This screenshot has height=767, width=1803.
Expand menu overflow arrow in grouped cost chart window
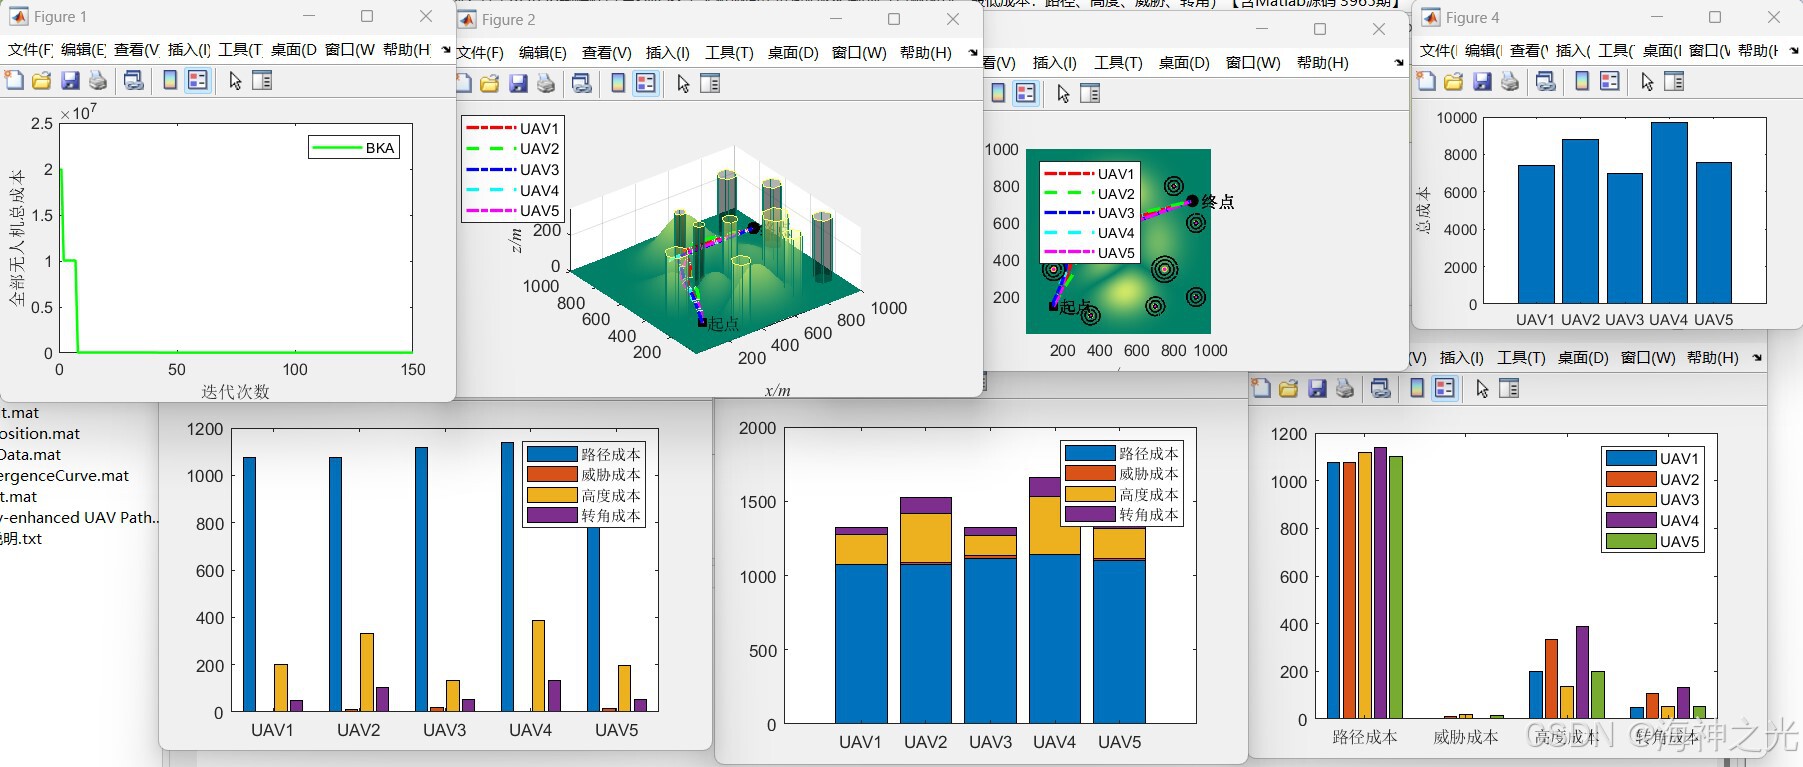(x=1757, y=357)
